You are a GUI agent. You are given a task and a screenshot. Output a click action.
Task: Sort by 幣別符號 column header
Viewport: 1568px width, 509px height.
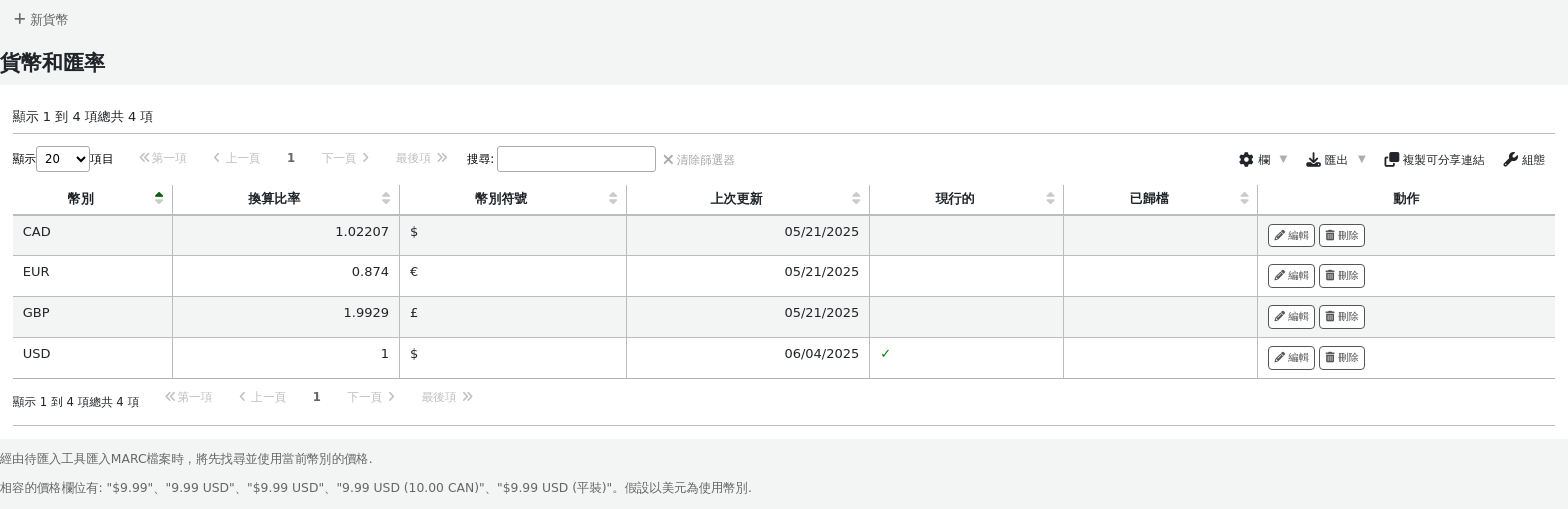[x=513, y=199]
